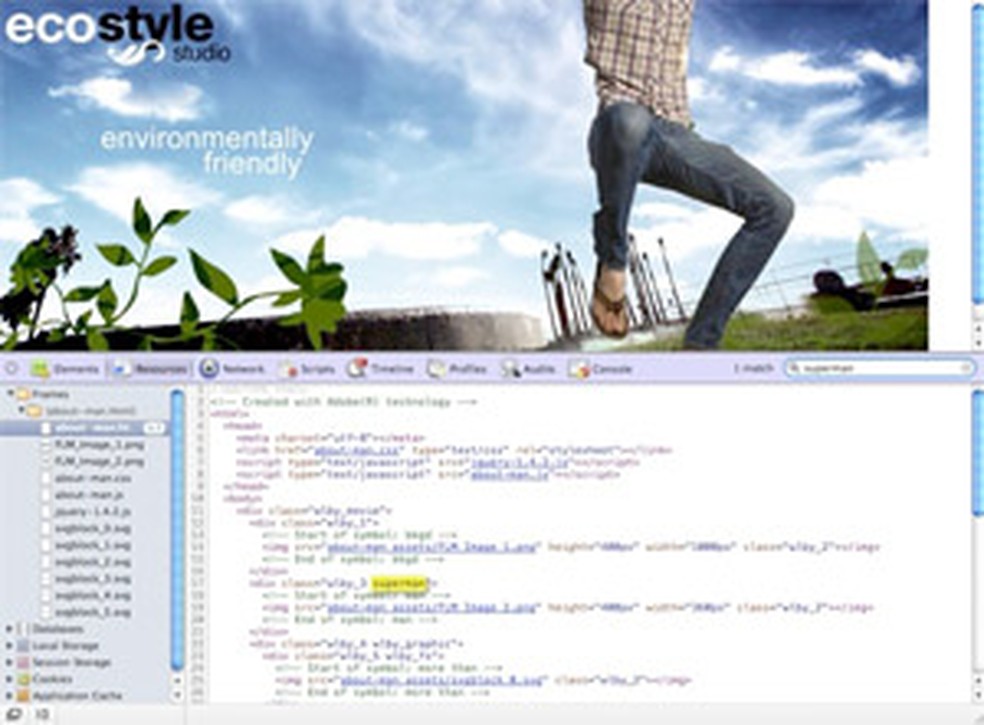Click the Databases icon in the sidebar
The image size is (984, 725).
(23, 628)
